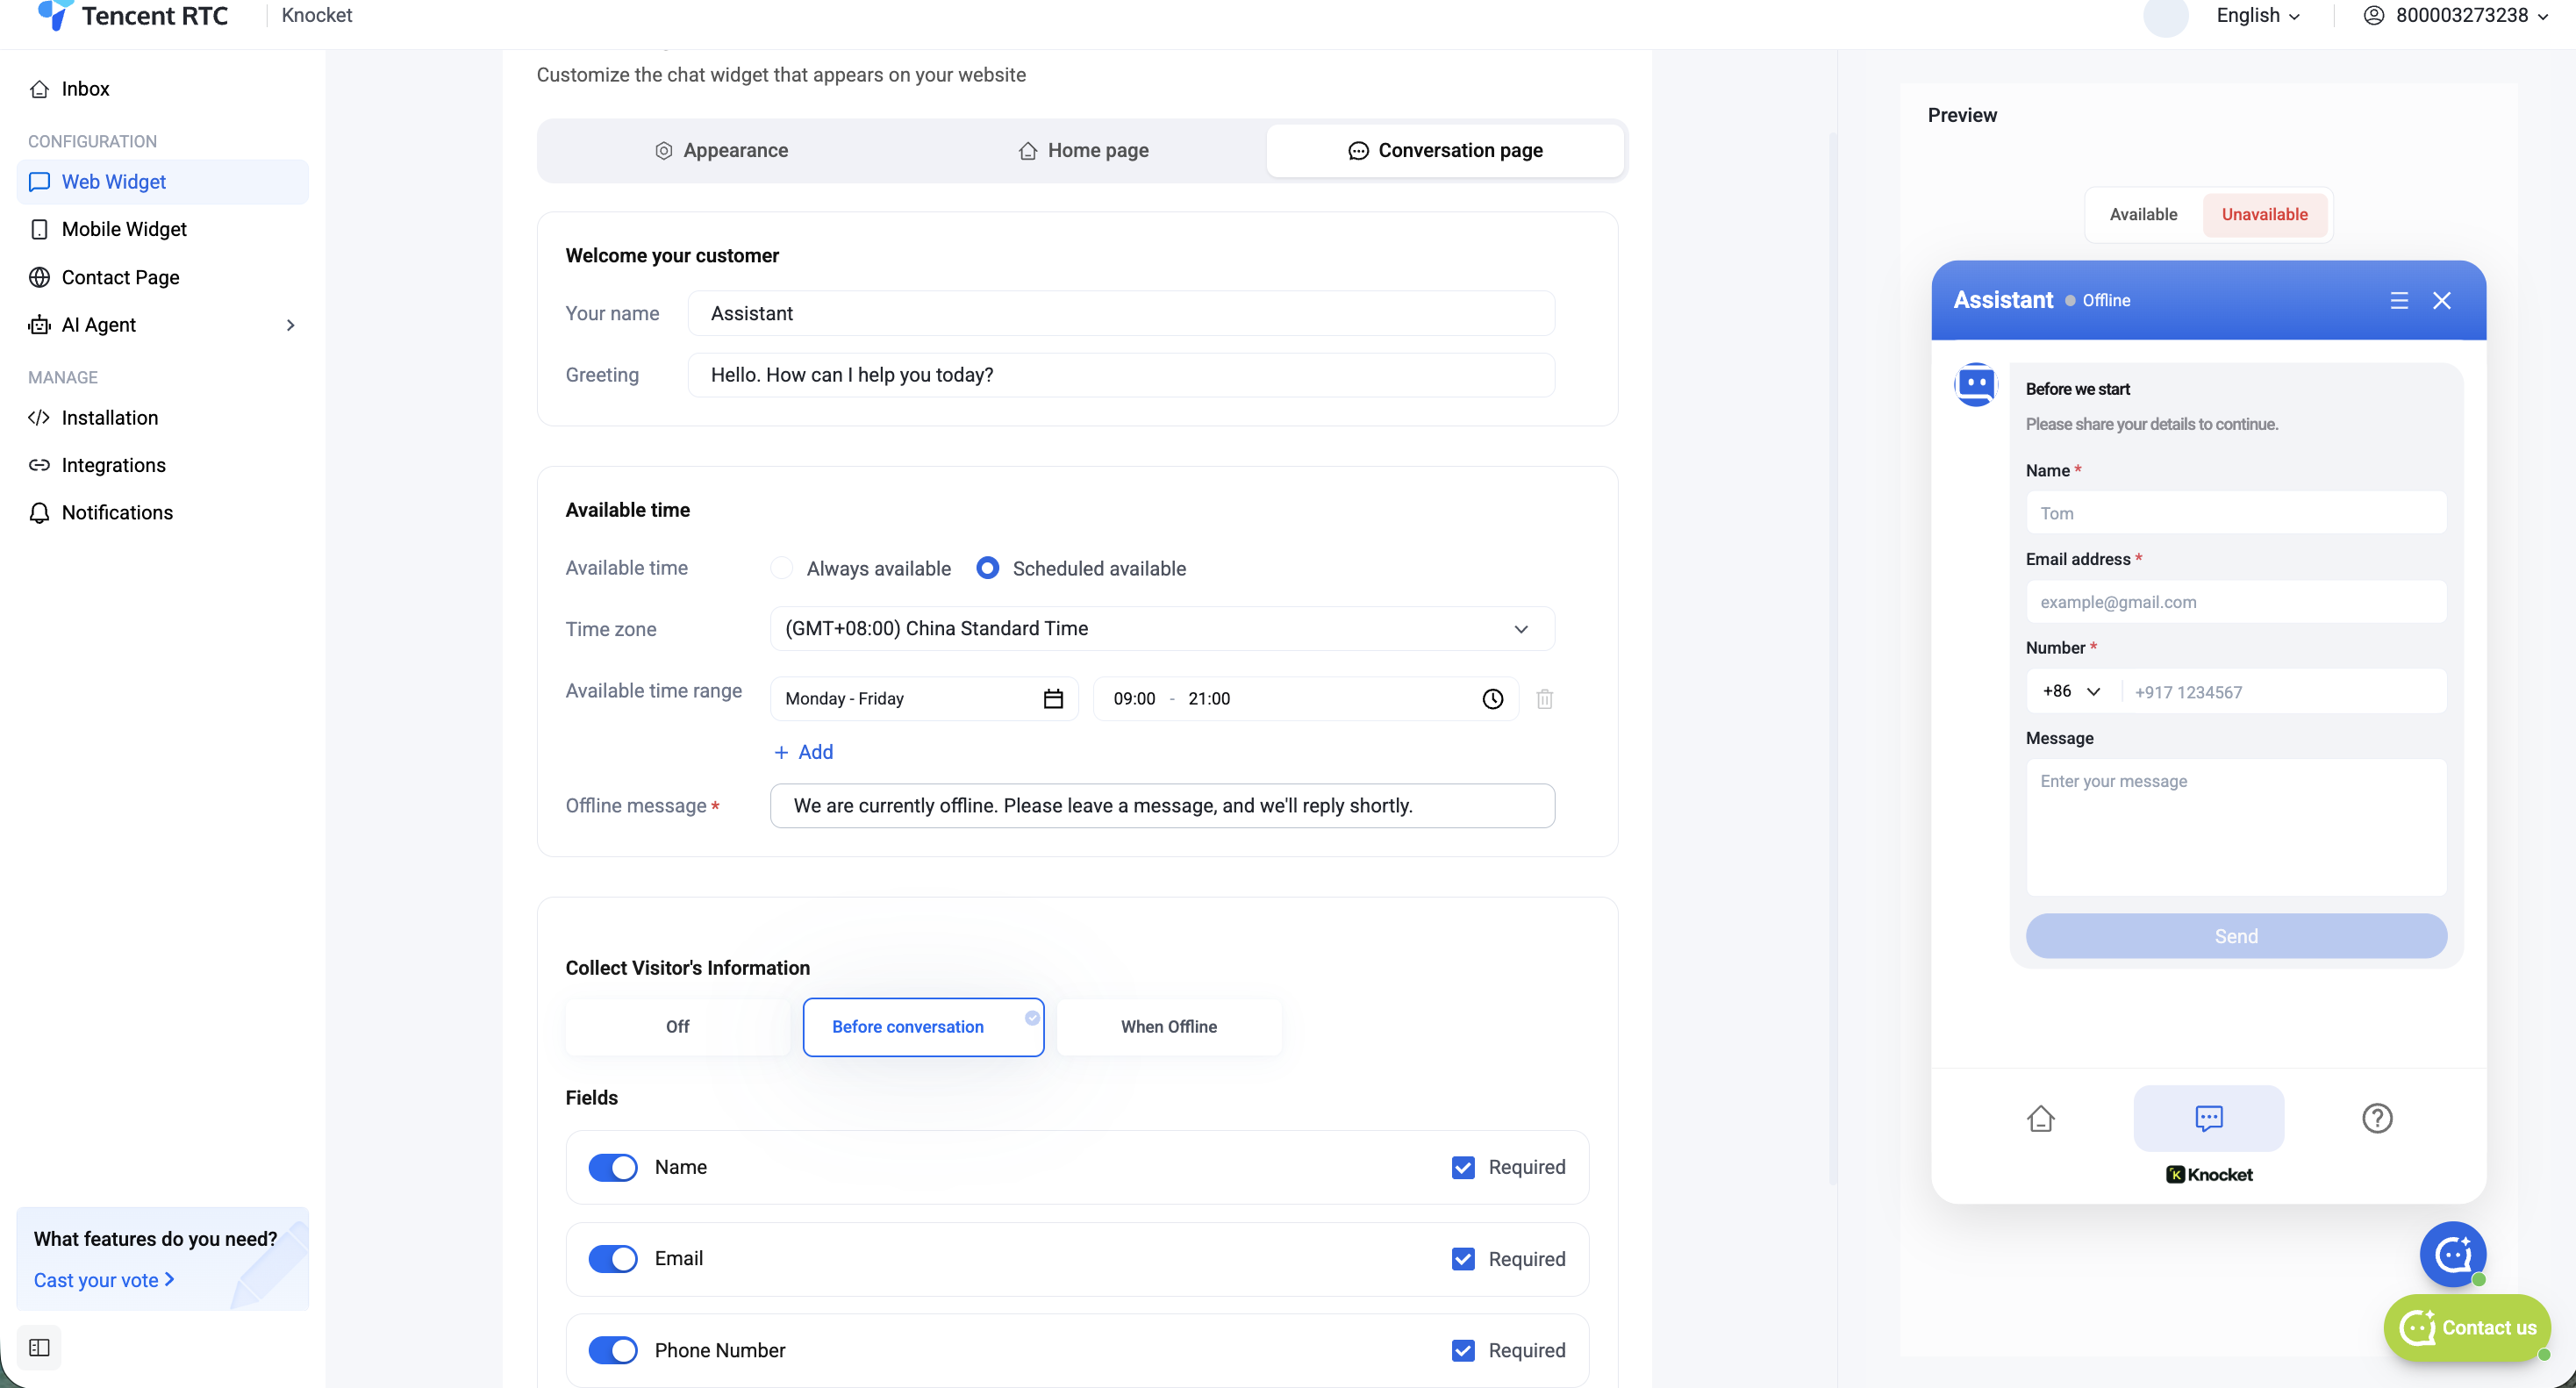Click the green Contact us button
Screen dimensions: 2576x1388
tap(2467, 1328)
